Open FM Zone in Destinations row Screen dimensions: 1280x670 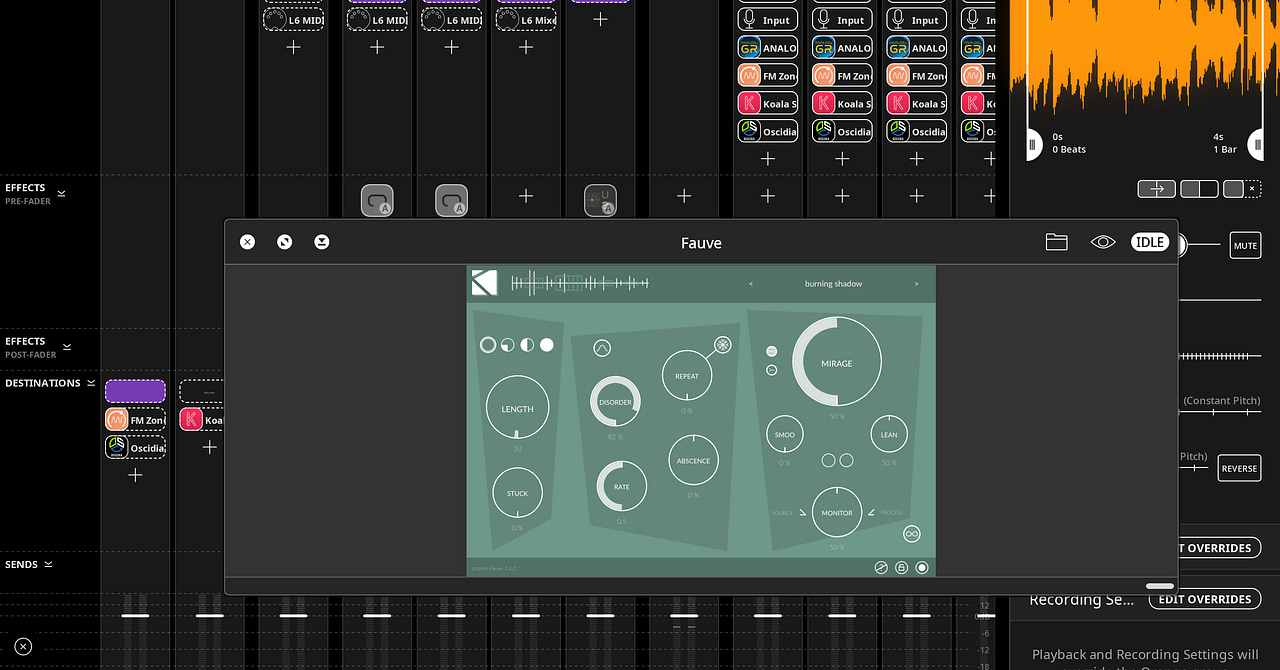point(135,420)
